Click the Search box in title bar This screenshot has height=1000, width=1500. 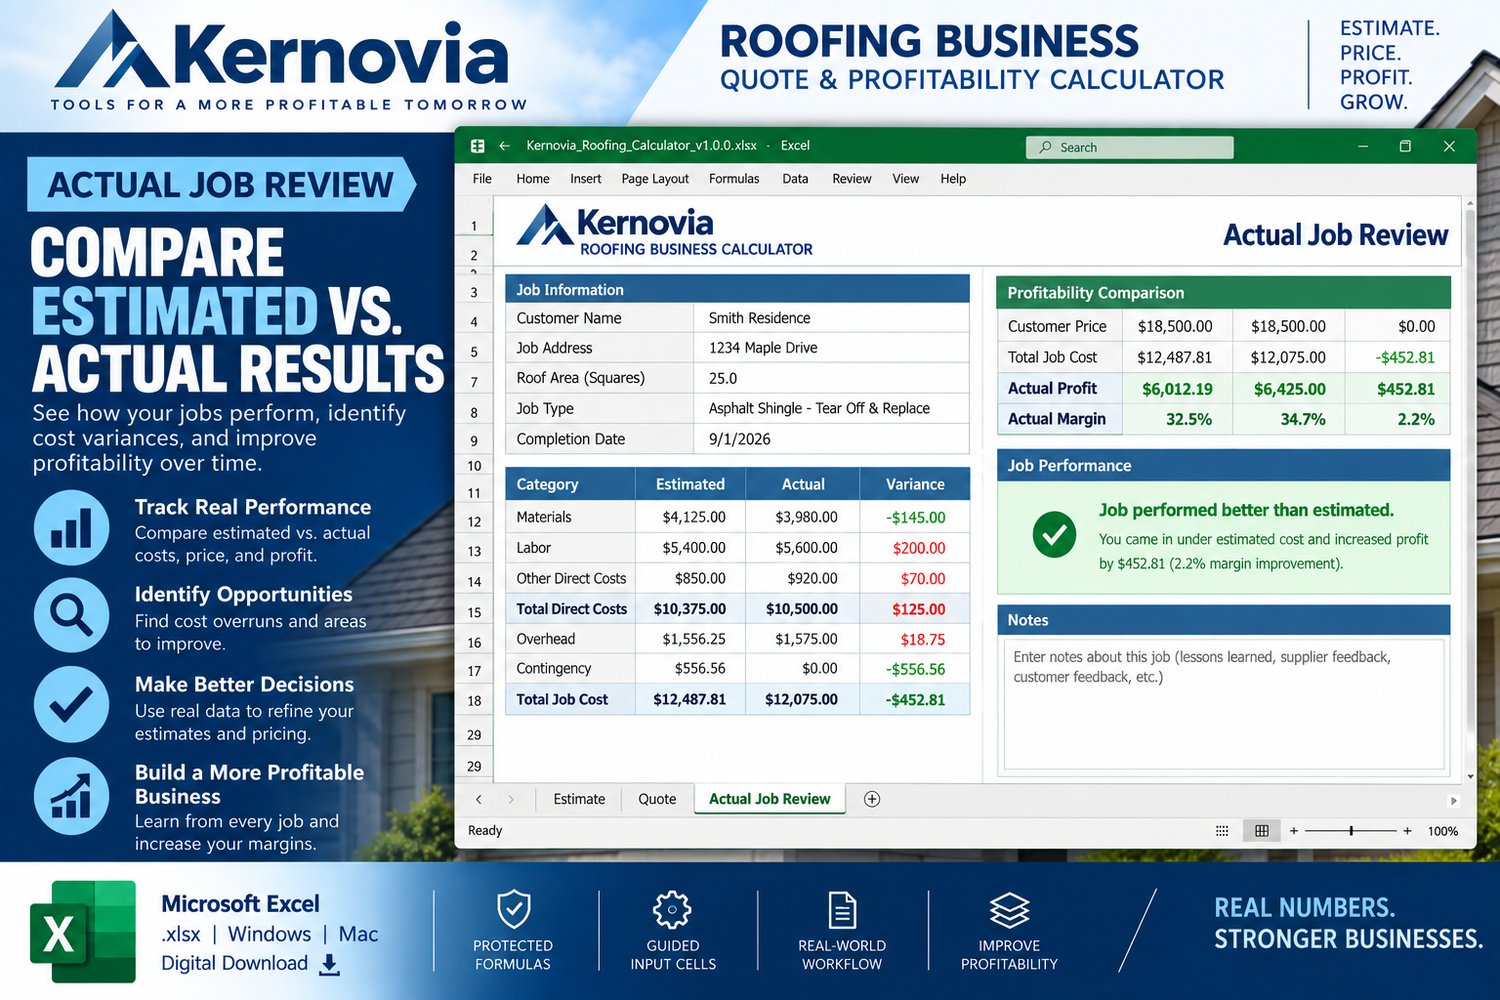[x=1130, y=147]
